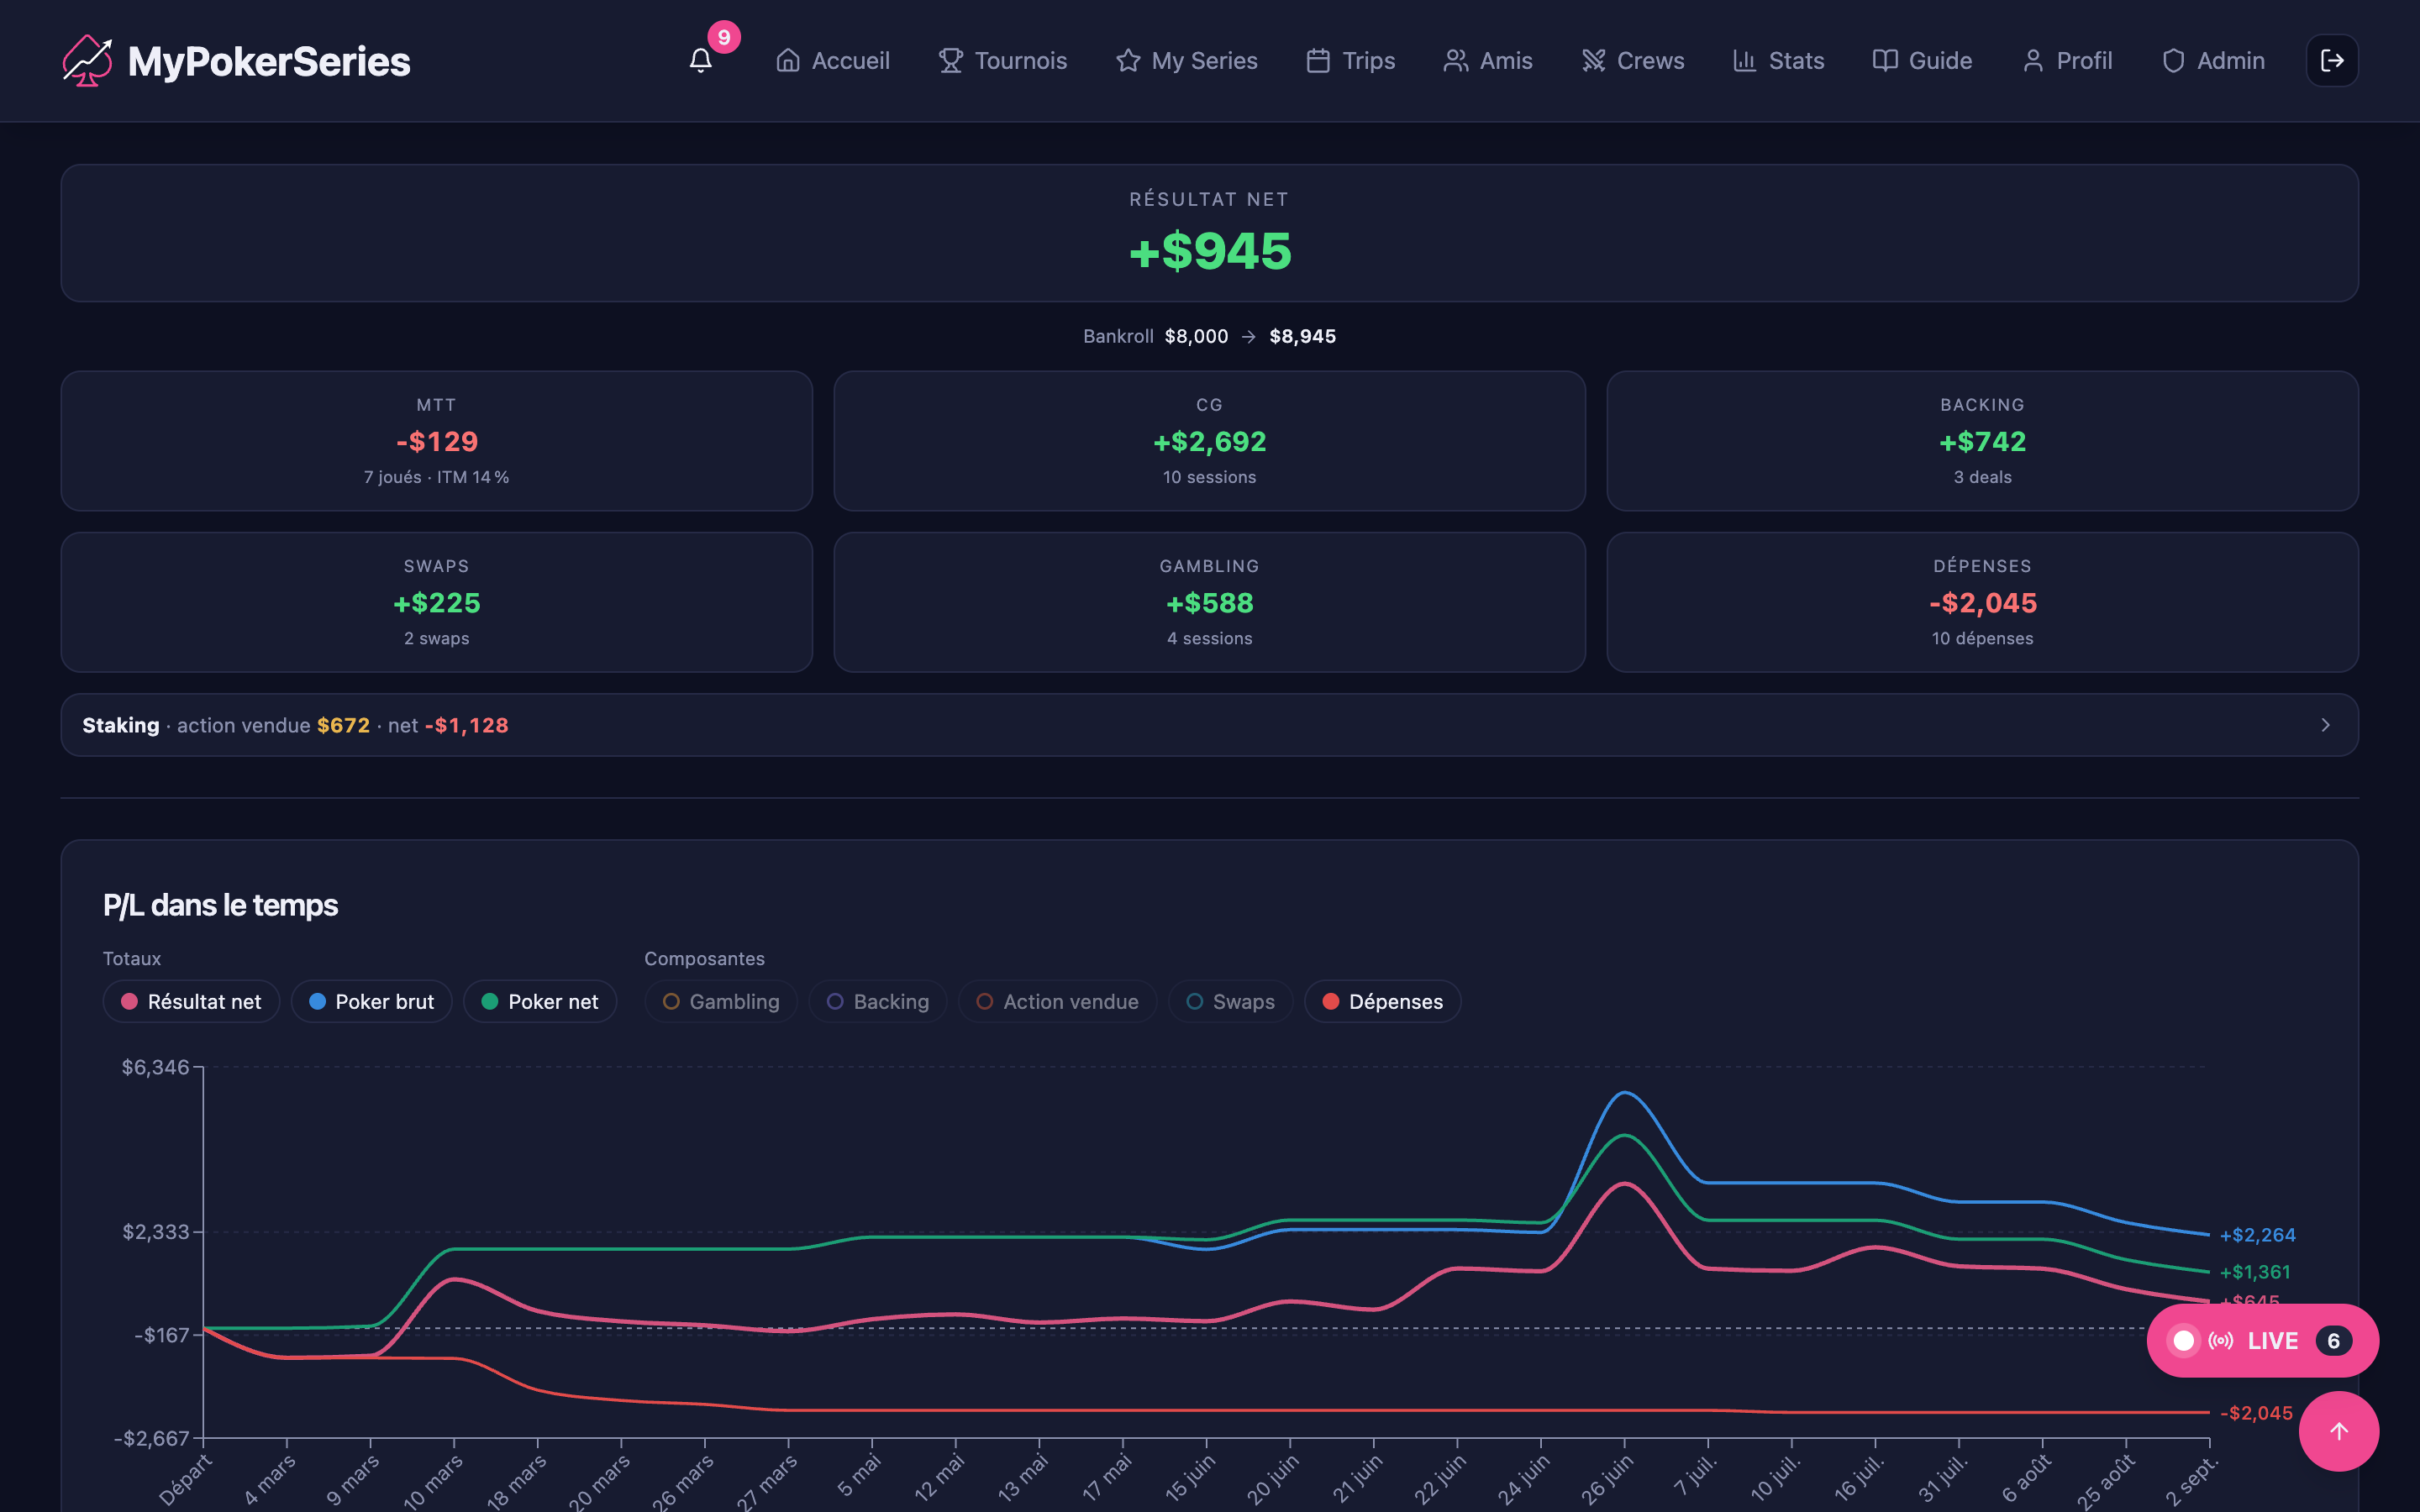This screenshot has width=2420, height=1512.
Task: Open the Tournois menu item
Action: pyautogui.click(x=1003, y=61)
